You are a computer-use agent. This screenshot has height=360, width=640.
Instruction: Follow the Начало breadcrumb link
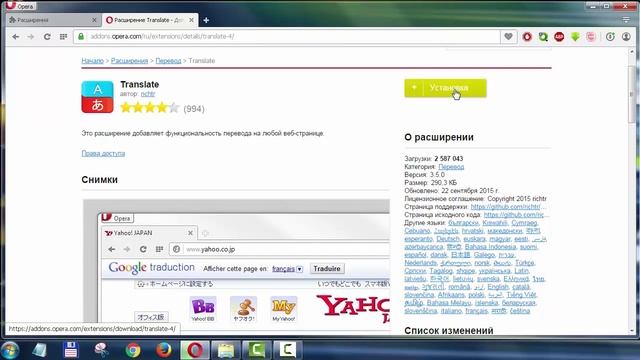(x=92, y=60)
